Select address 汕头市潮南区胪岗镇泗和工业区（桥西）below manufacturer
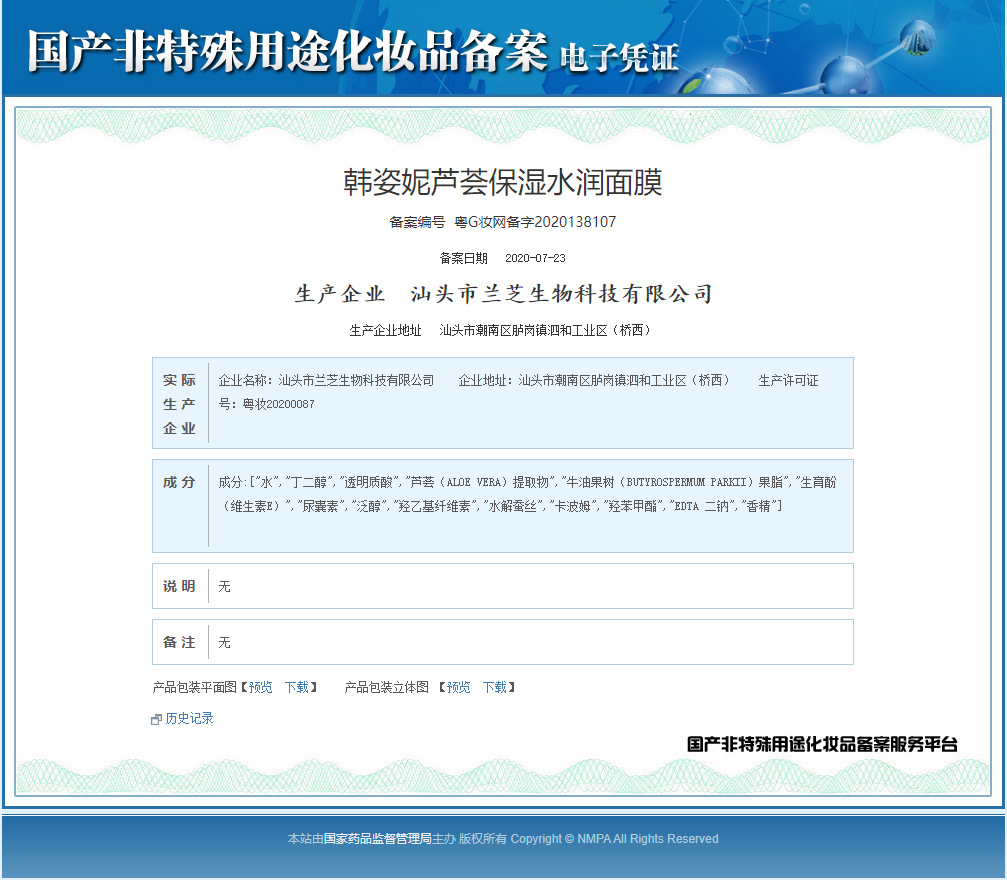The width and height of the screenshot is (1007, 880). pos(547,330)
